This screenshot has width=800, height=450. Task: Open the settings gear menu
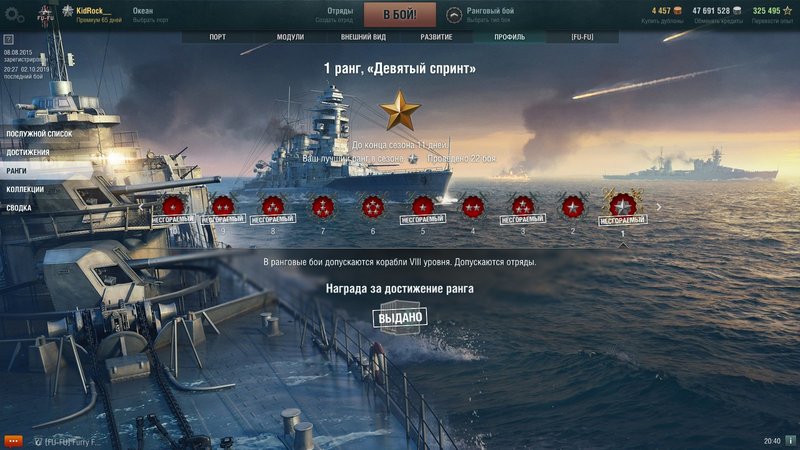tap(14, 14)
